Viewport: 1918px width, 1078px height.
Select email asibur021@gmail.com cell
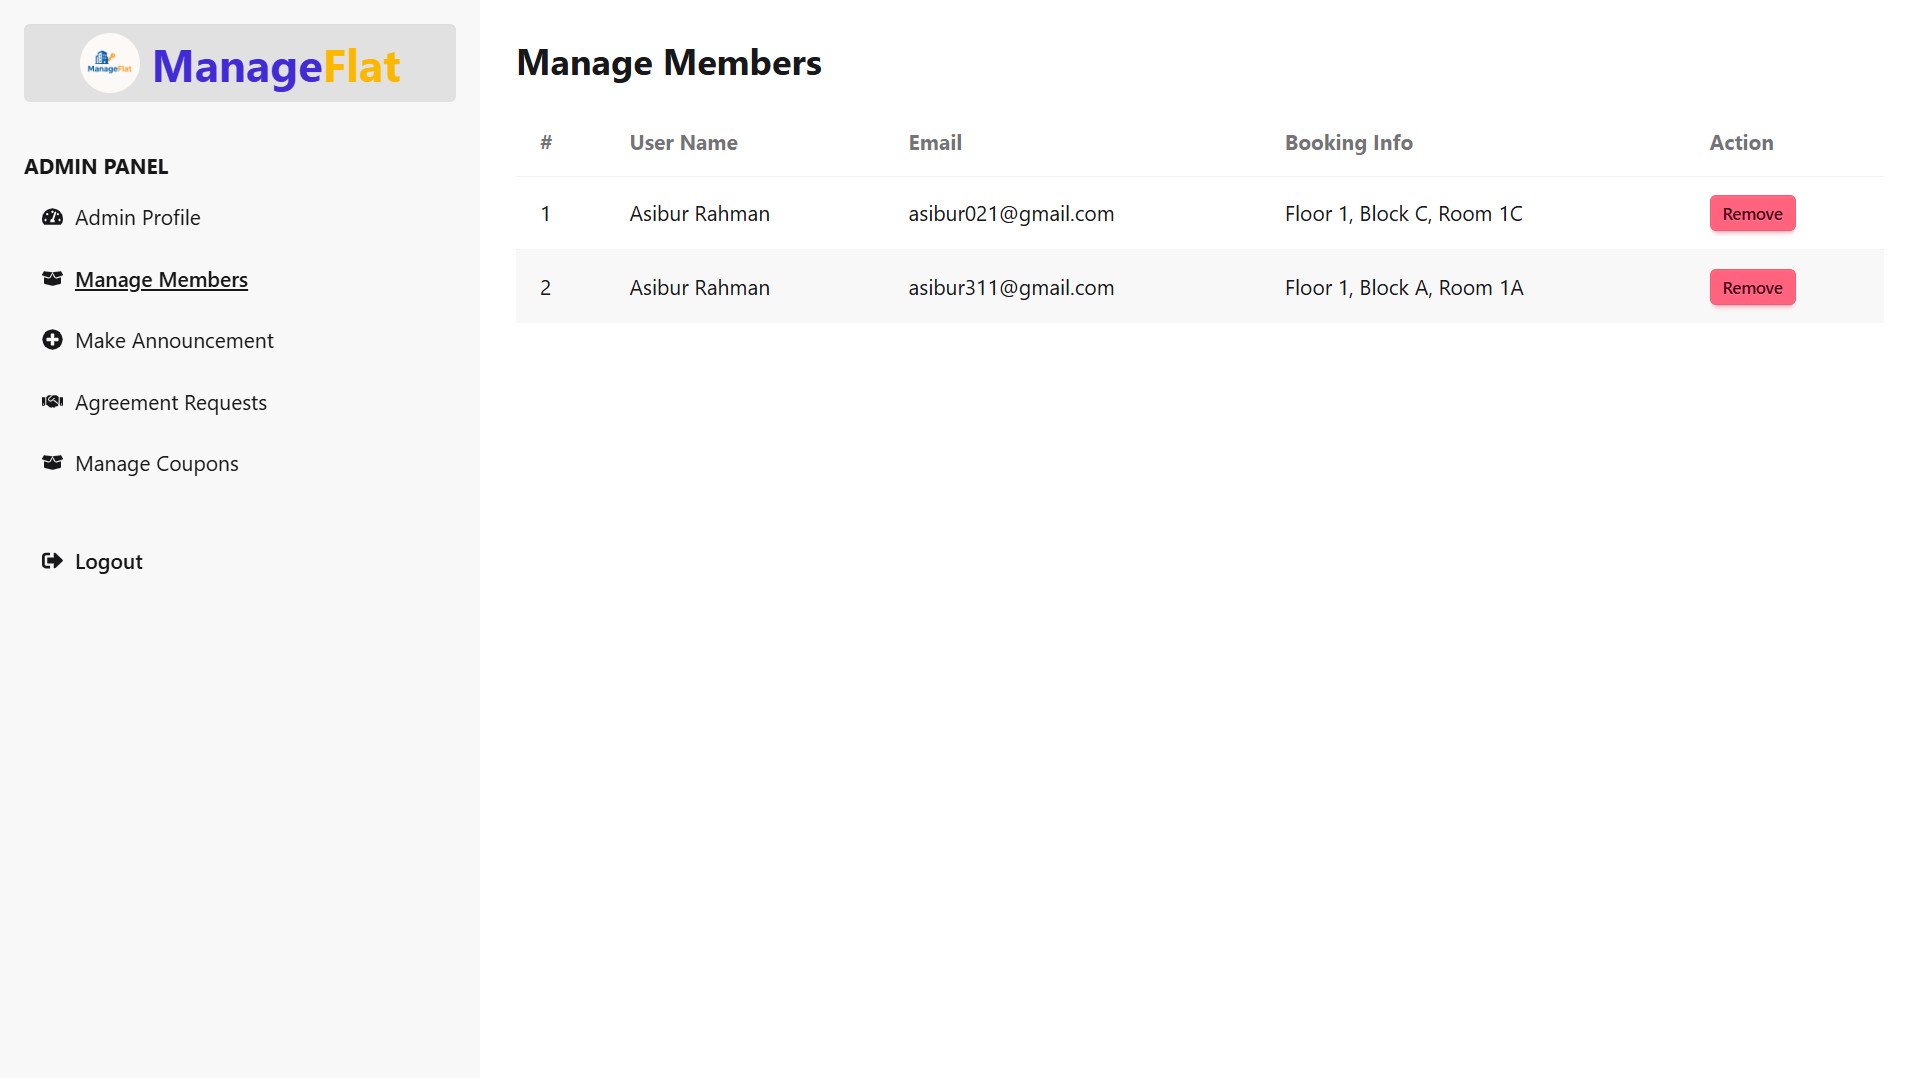[x=1011, y=213]
